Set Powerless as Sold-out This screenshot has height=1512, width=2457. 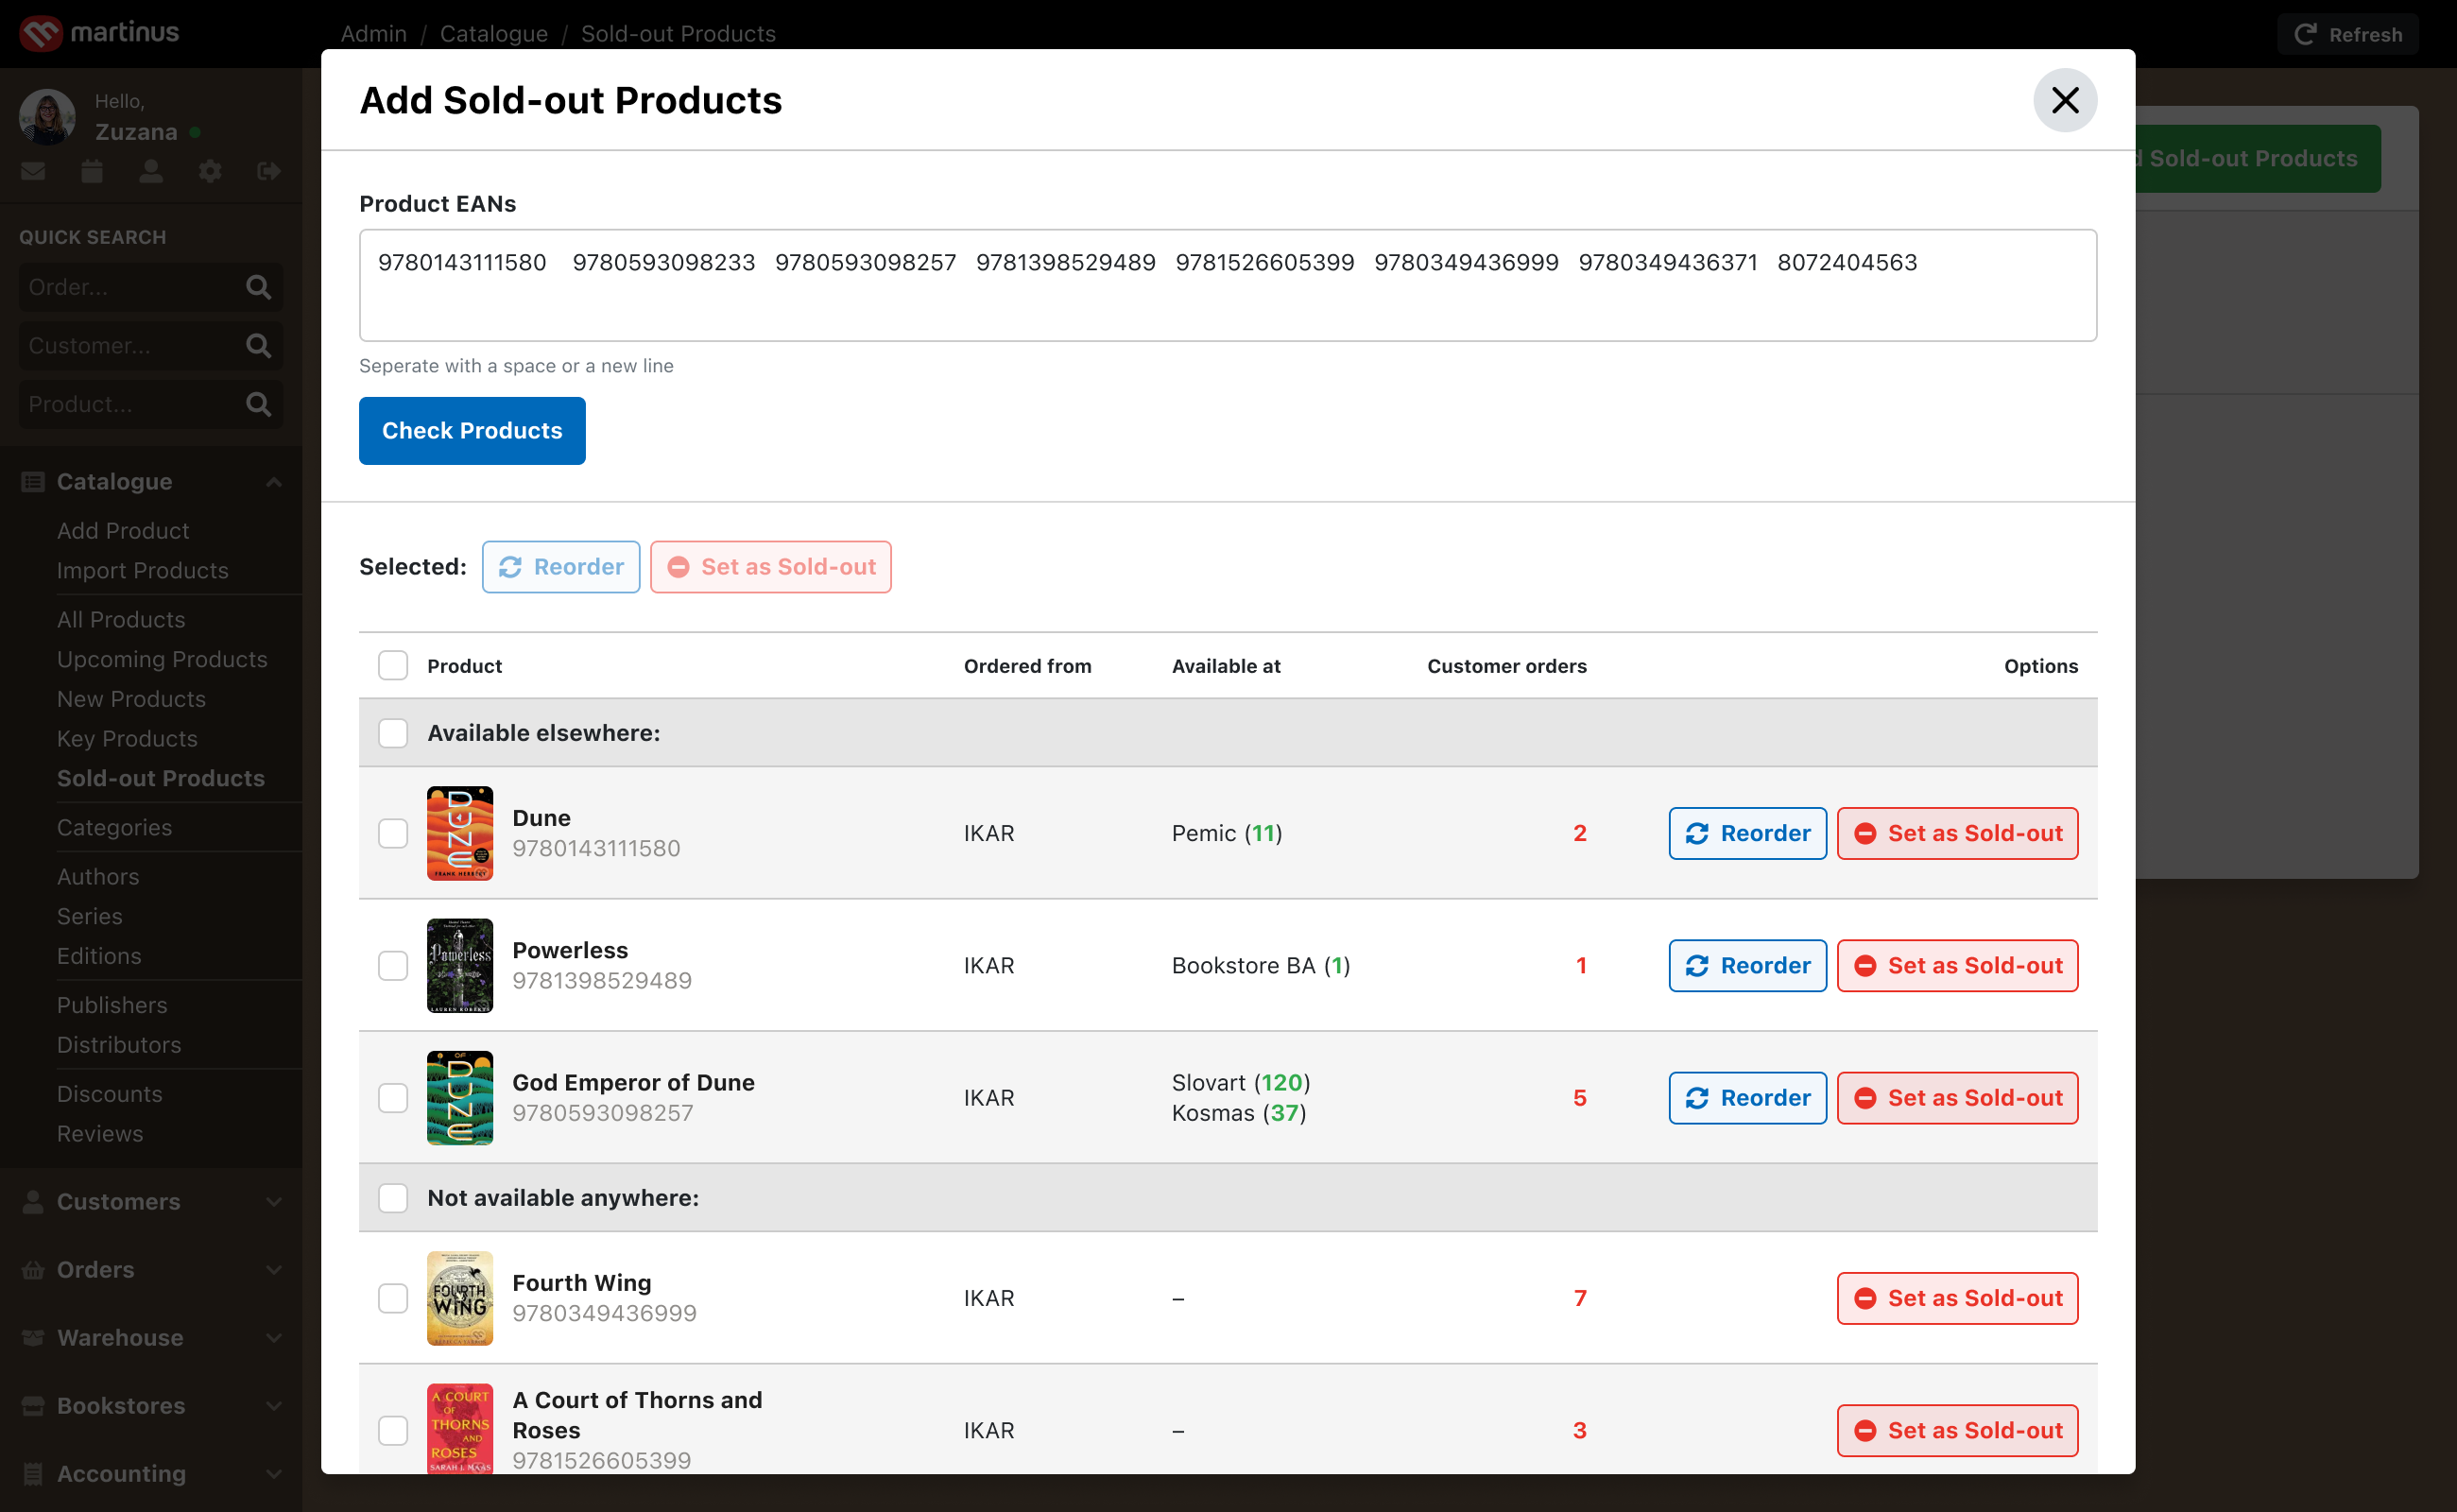click(1958, 965)
